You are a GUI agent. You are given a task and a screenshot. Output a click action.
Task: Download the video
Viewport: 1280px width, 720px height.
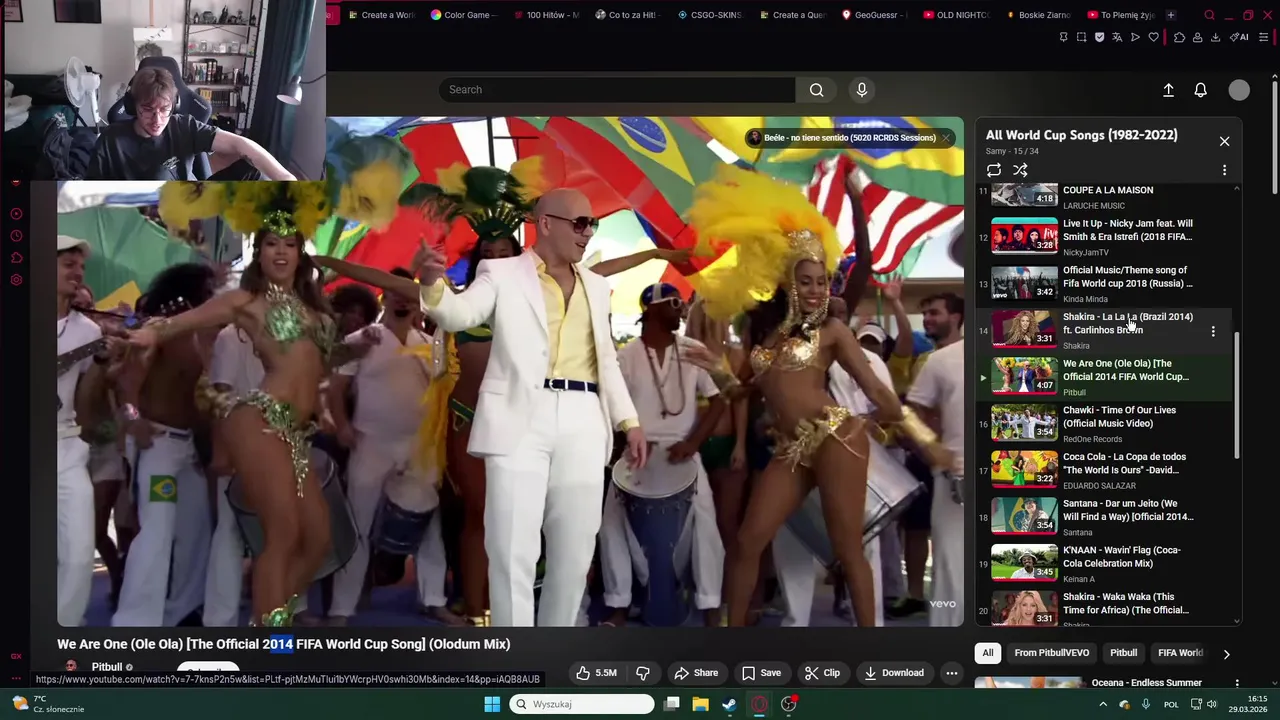tap(894, 673)
